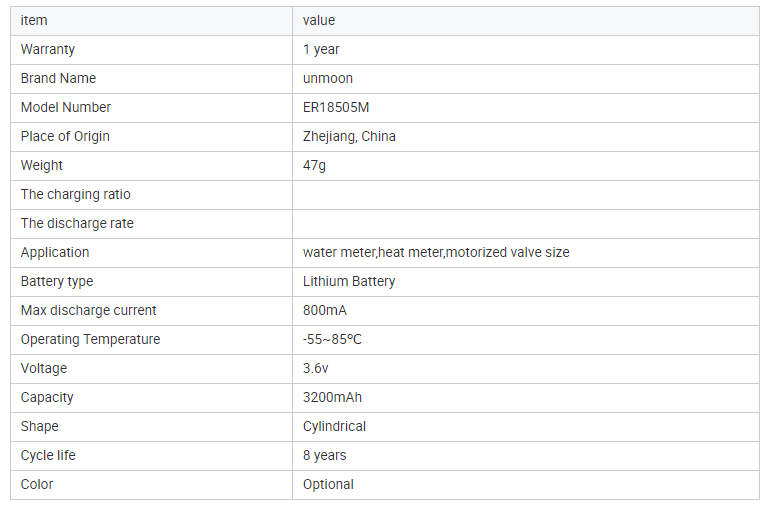Click the water meter application value
This screenshot has height=507, width=767.
tap(436, 253)
